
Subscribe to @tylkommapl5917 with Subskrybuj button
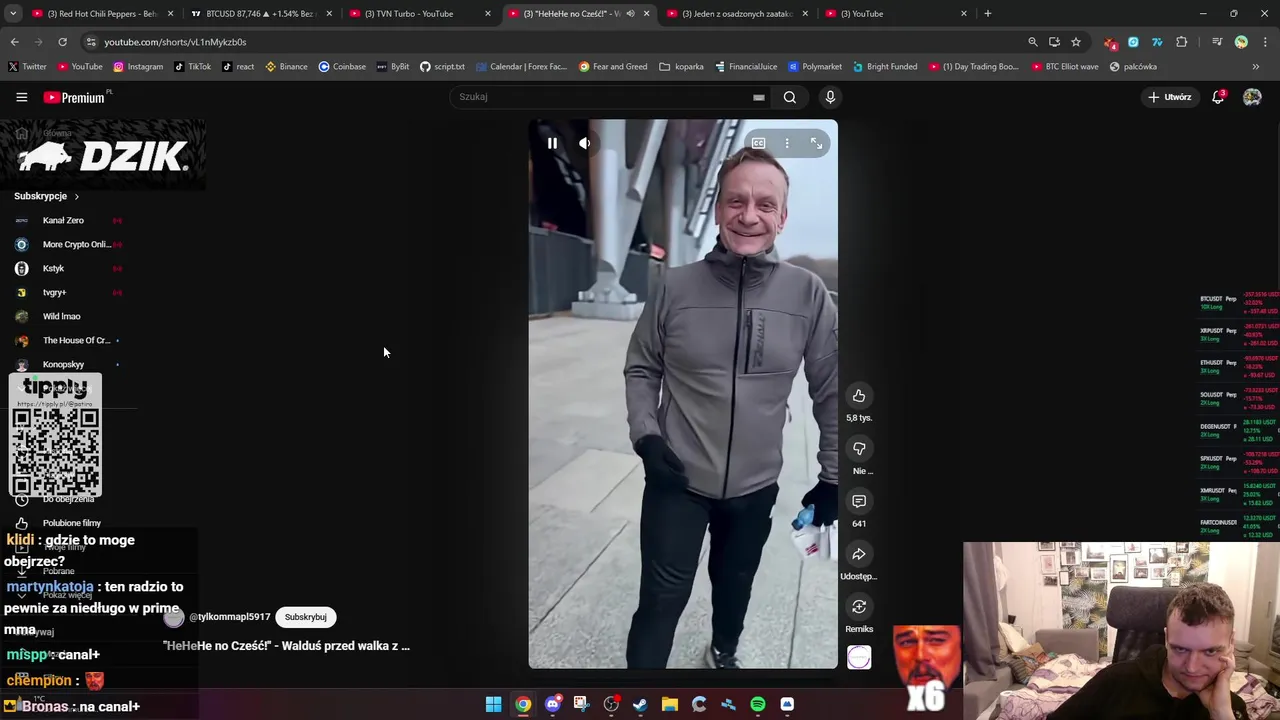tap(305, 617)
